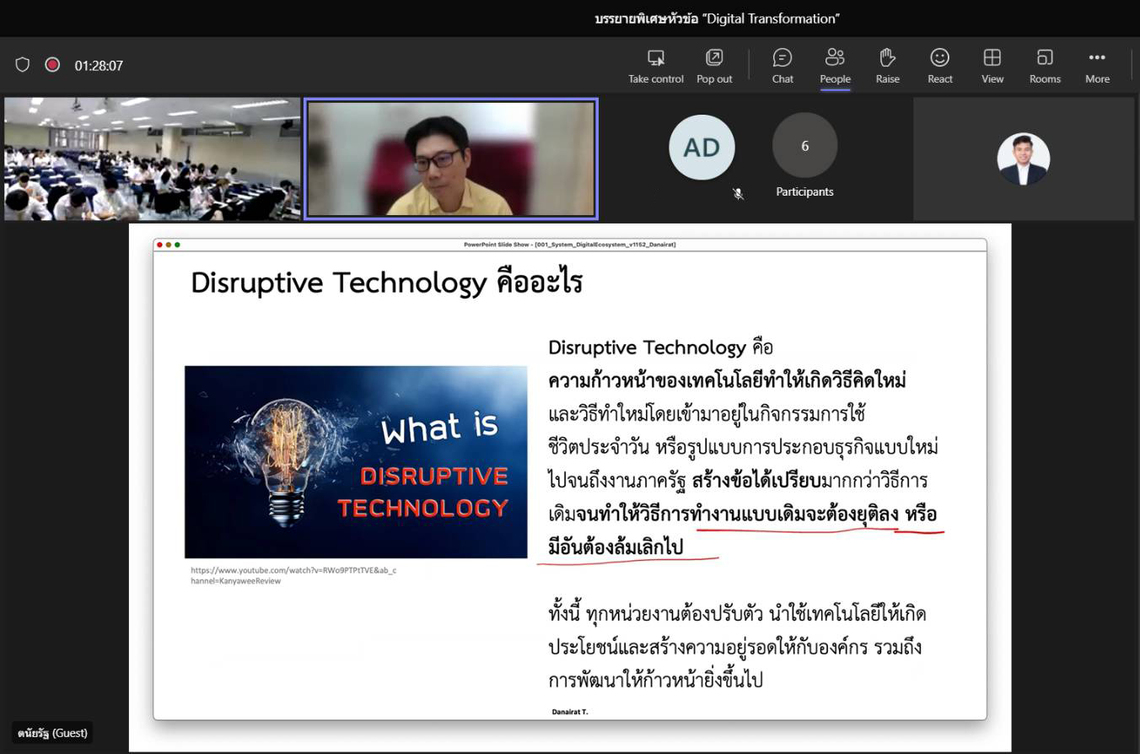
Task: Raise your hand in the meeting
Action: [887, 65]
